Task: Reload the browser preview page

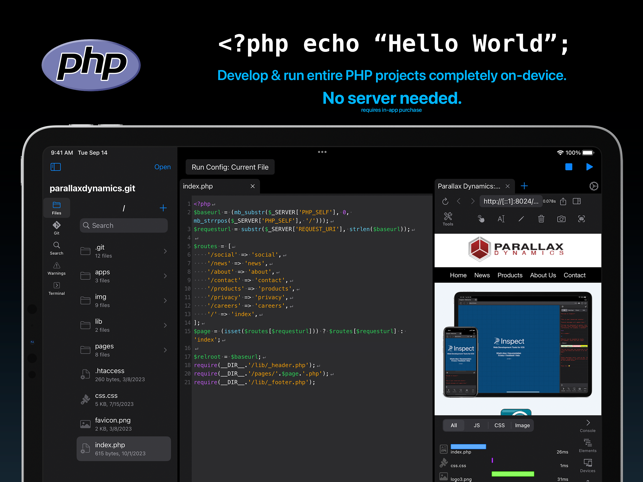Action: click(x=445, y=201)
